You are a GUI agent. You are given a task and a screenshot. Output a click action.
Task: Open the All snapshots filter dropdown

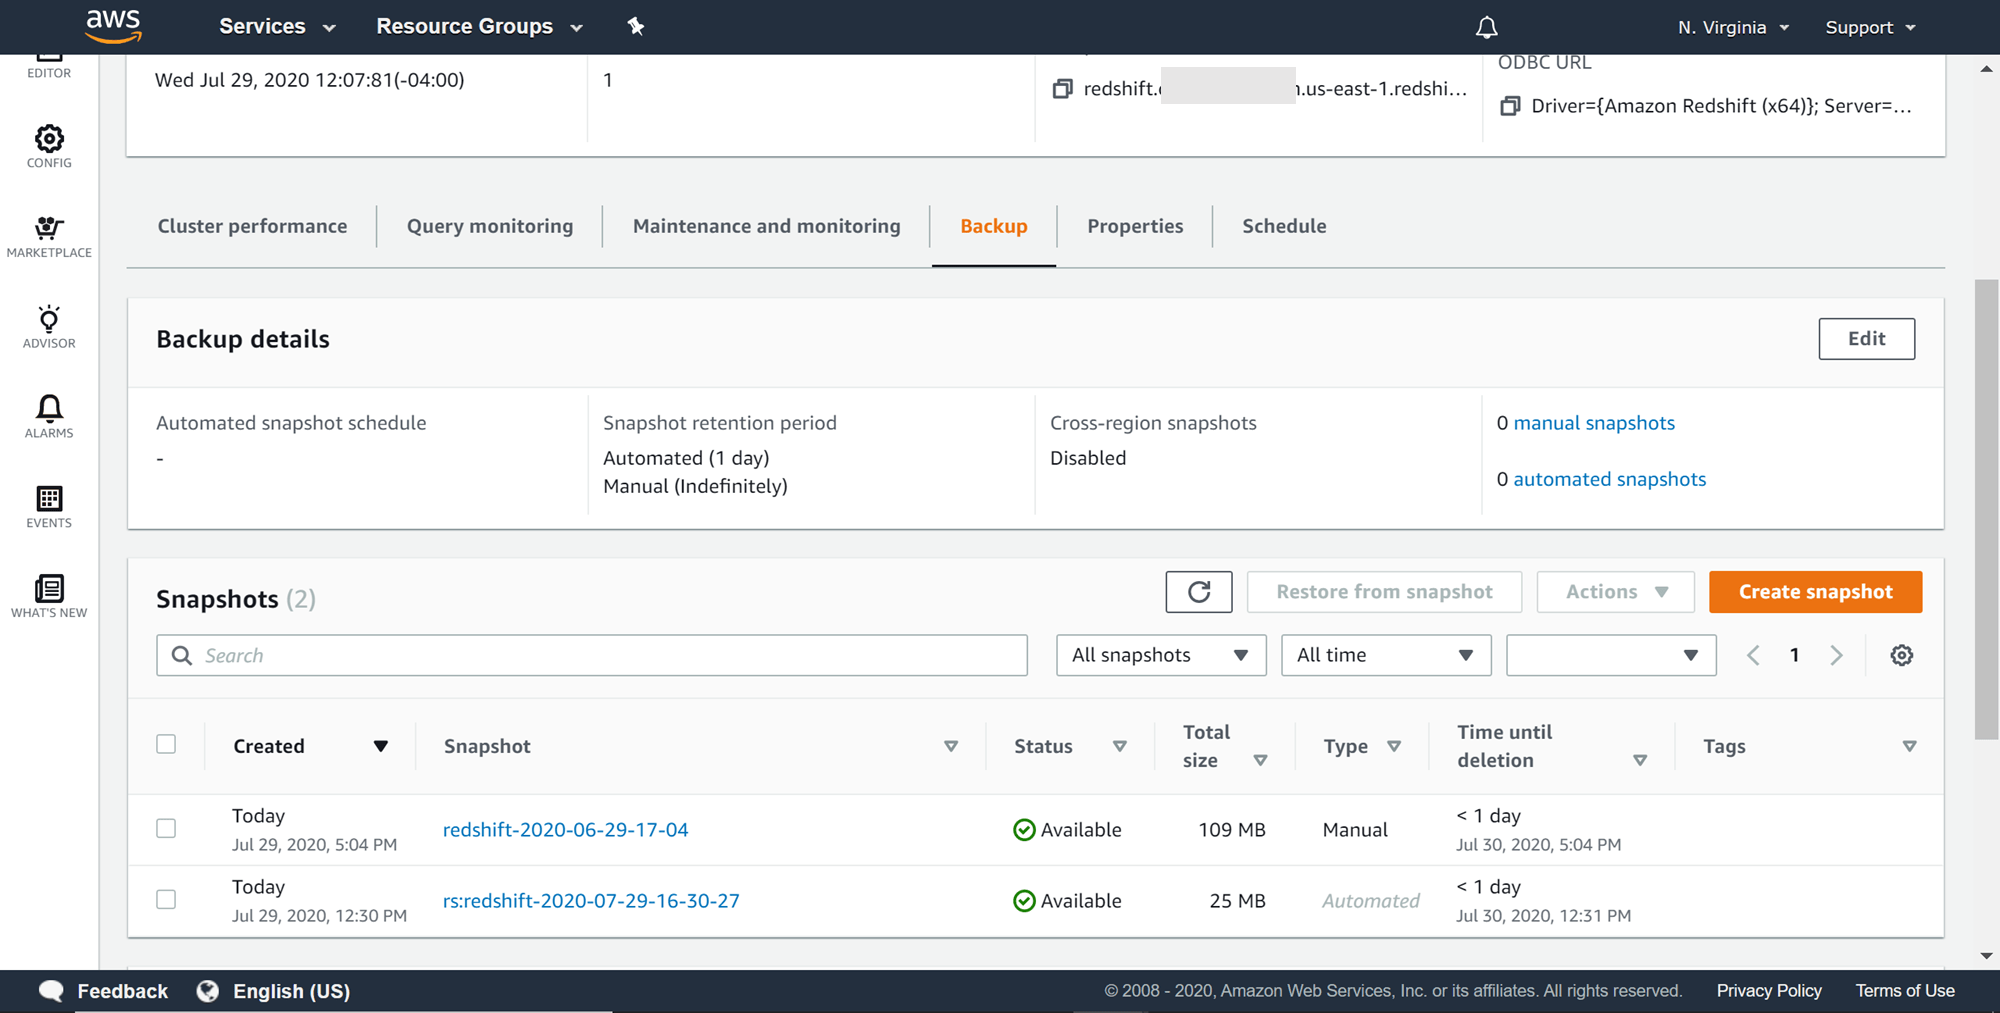point(1160,655)
